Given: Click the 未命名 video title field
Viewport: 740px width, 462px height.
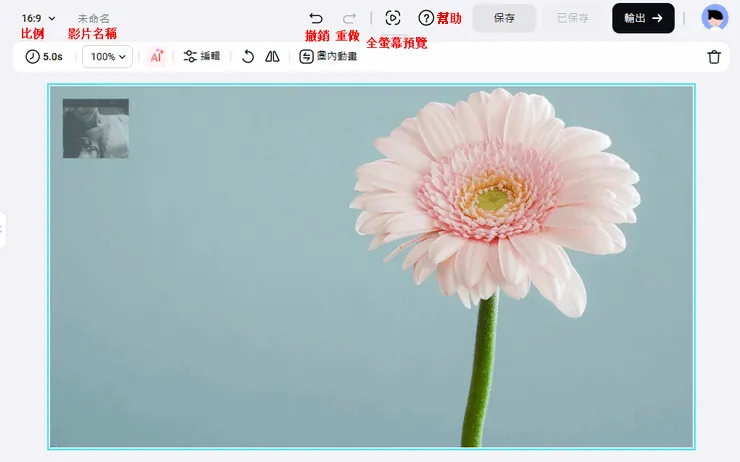Looking at the screenshot, I should point(94,18).
